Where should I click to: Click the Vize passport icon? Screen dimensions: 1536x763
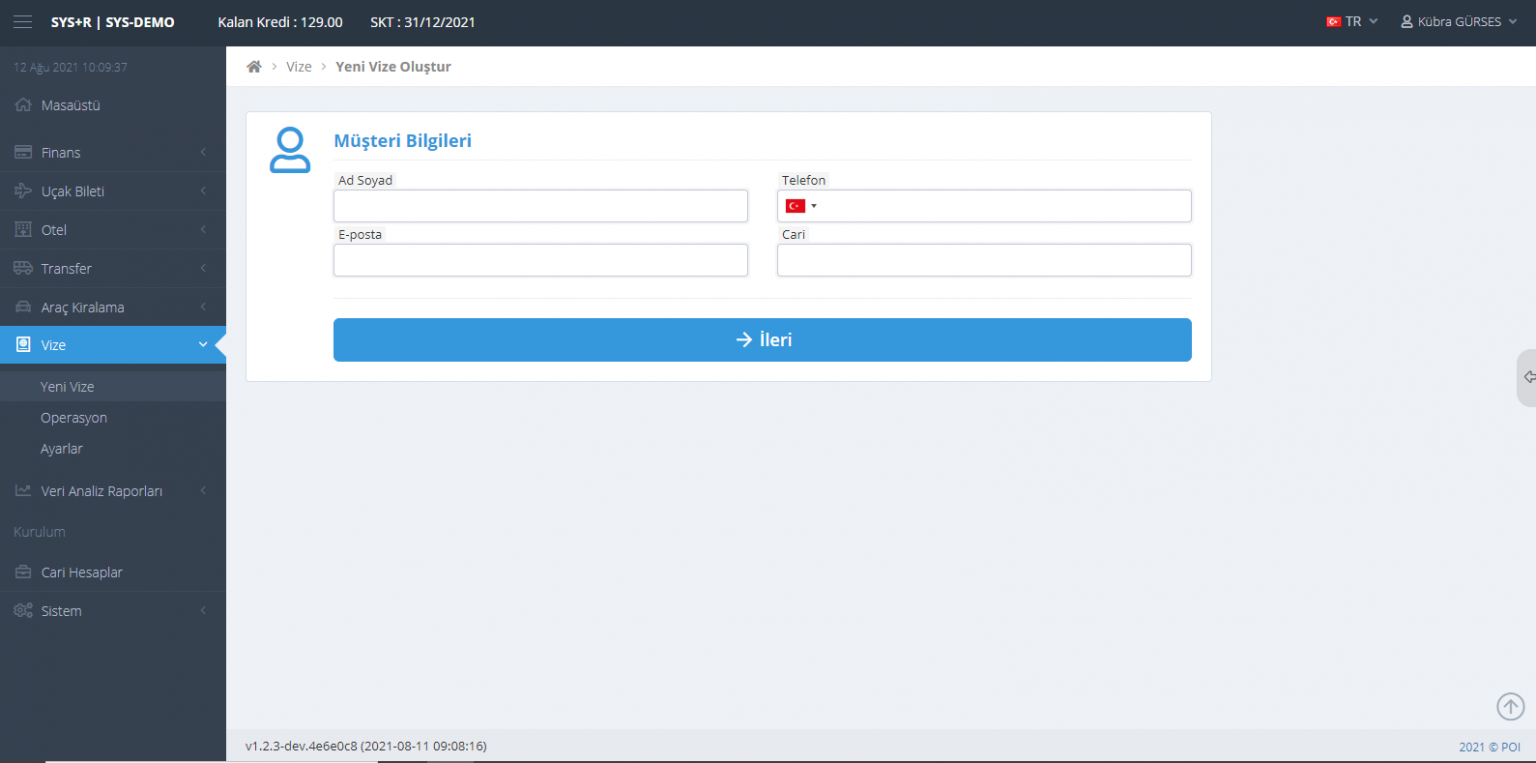click(x=23, y=345)
